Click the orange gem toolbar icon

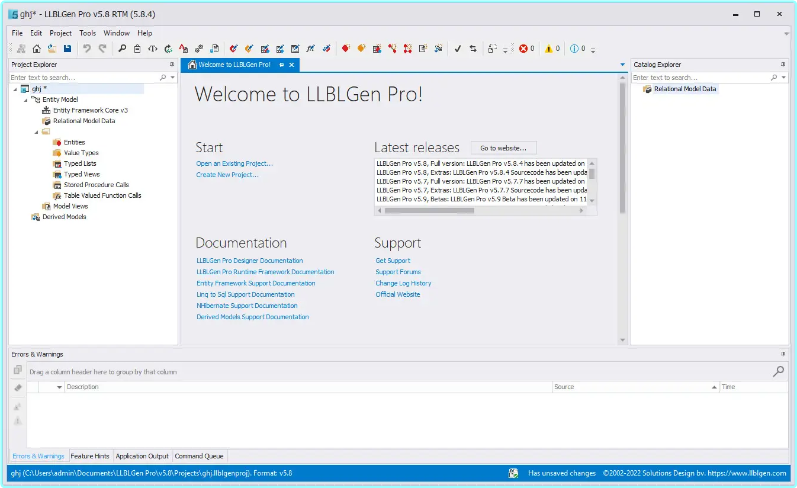pyautogui.click(x=361, y=48)
